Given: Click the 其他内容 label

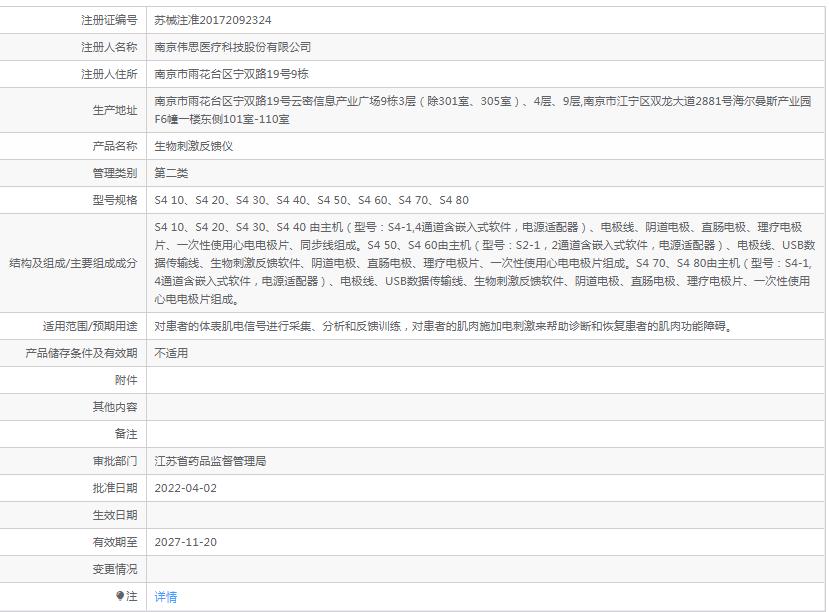Looking at the screenshot, I should tap(115, 407).
